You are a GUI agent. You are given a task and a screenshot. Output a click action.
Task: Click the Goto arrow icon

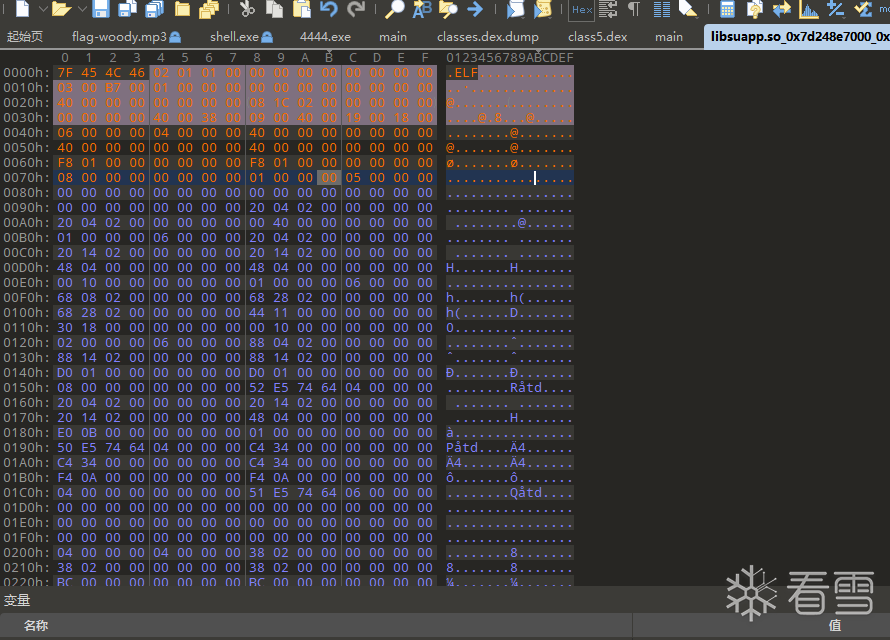point(475,9)
